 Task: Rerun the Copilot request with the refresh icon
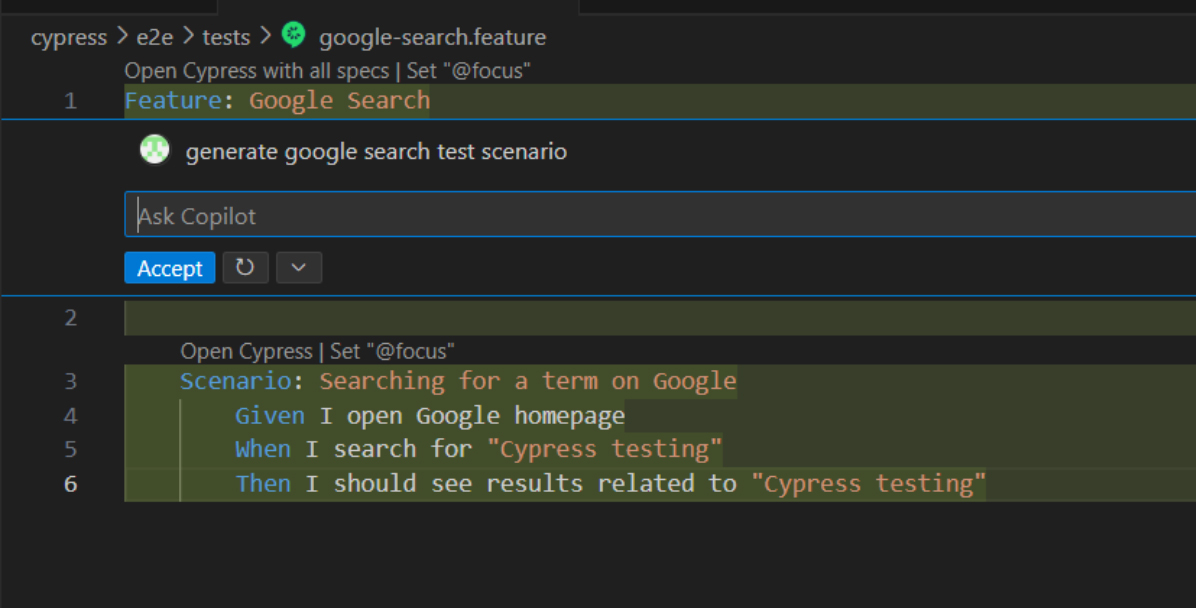[x=245, y=268]
